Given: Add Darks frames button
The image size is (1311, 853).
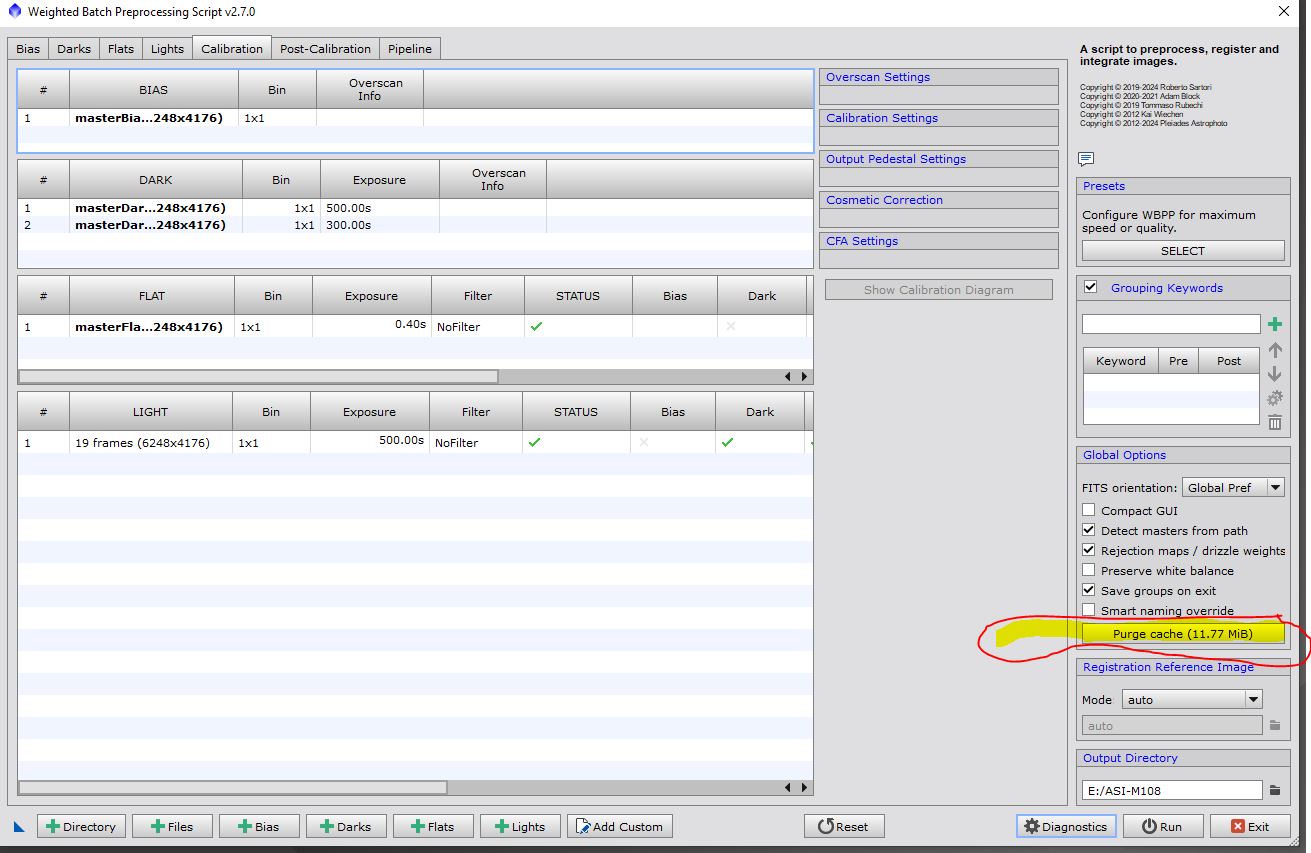Looking at the screenshot, I should pos(345,826).
